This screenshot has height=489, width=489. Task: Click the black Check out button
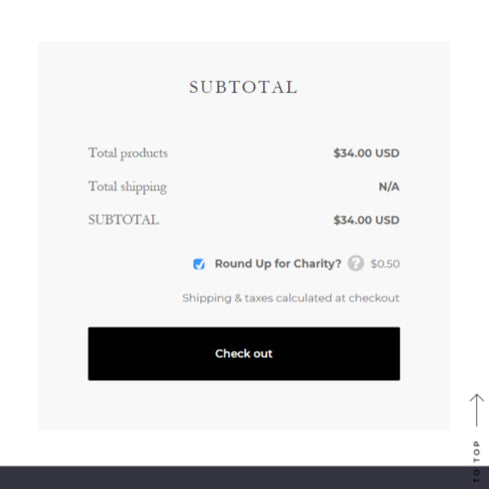(x=244, y=354)
